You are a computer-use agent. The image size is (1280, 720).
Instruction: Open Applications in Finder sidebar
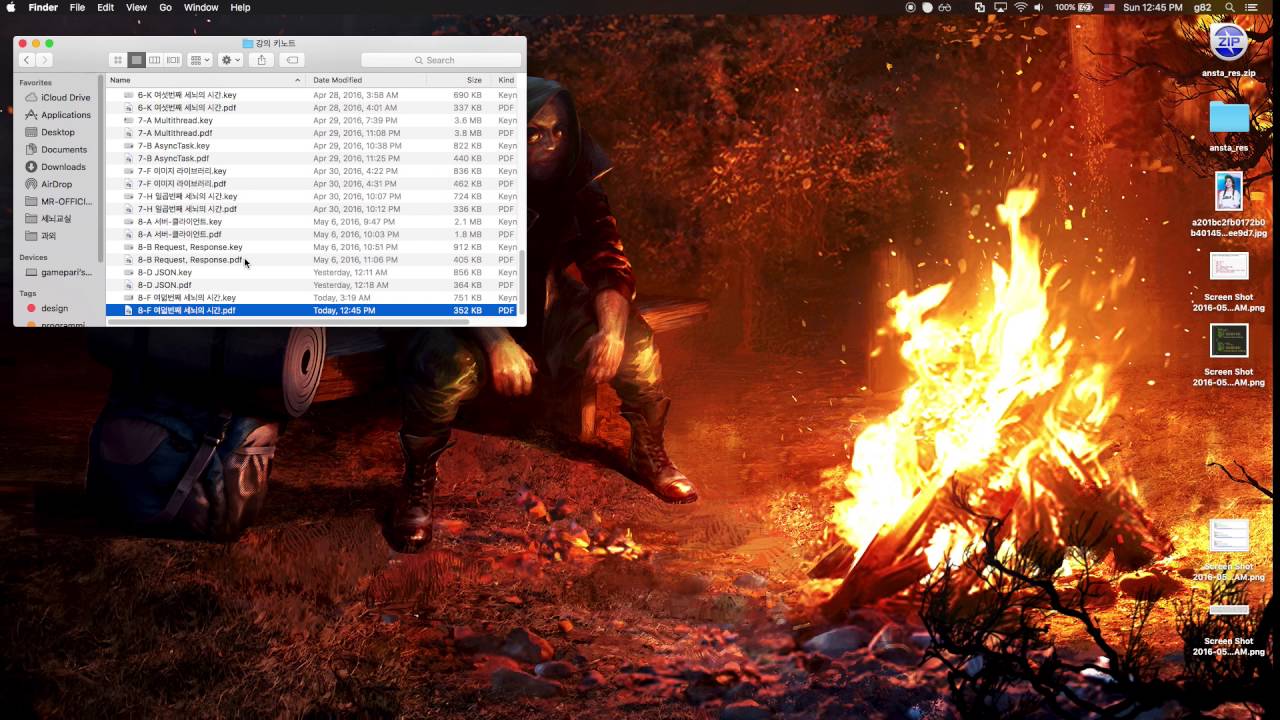click(59, 115)
